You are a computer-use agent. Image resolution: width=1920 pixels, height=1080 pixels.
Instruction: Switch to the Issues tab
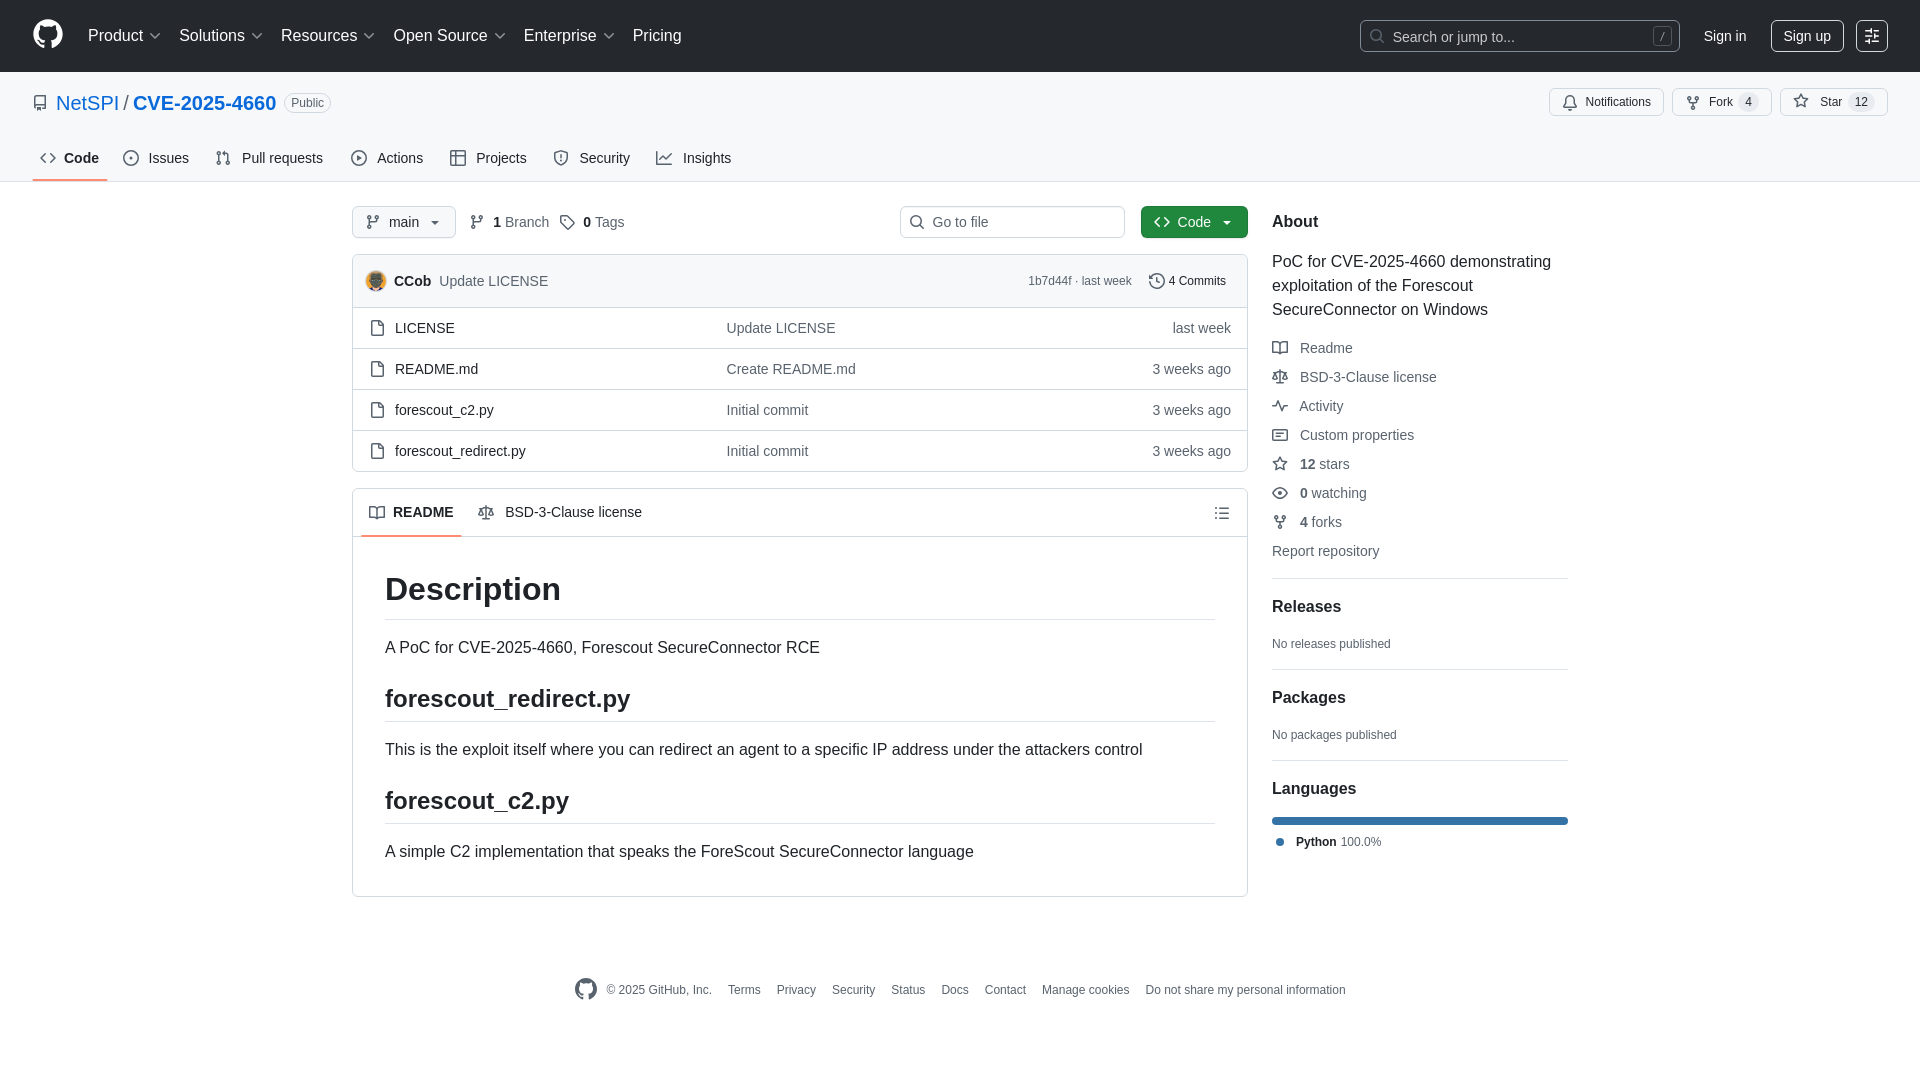[156, 158]
